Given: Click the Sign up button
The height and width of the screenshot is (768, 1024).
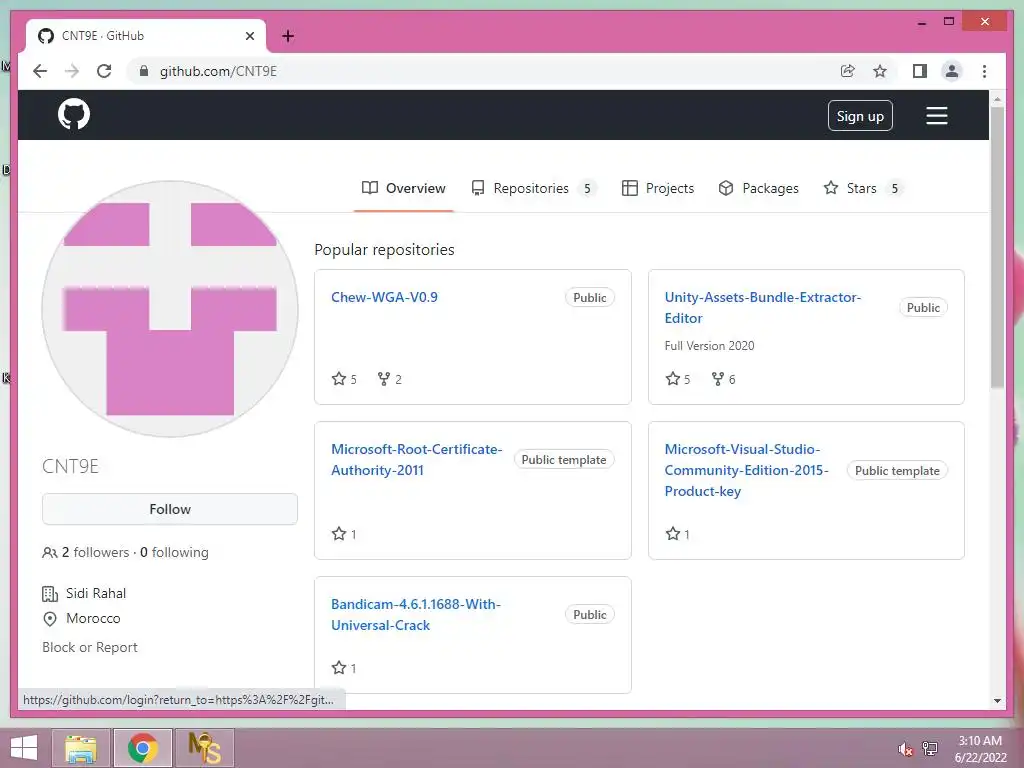Looking at the screenshot, I should 860,116.
